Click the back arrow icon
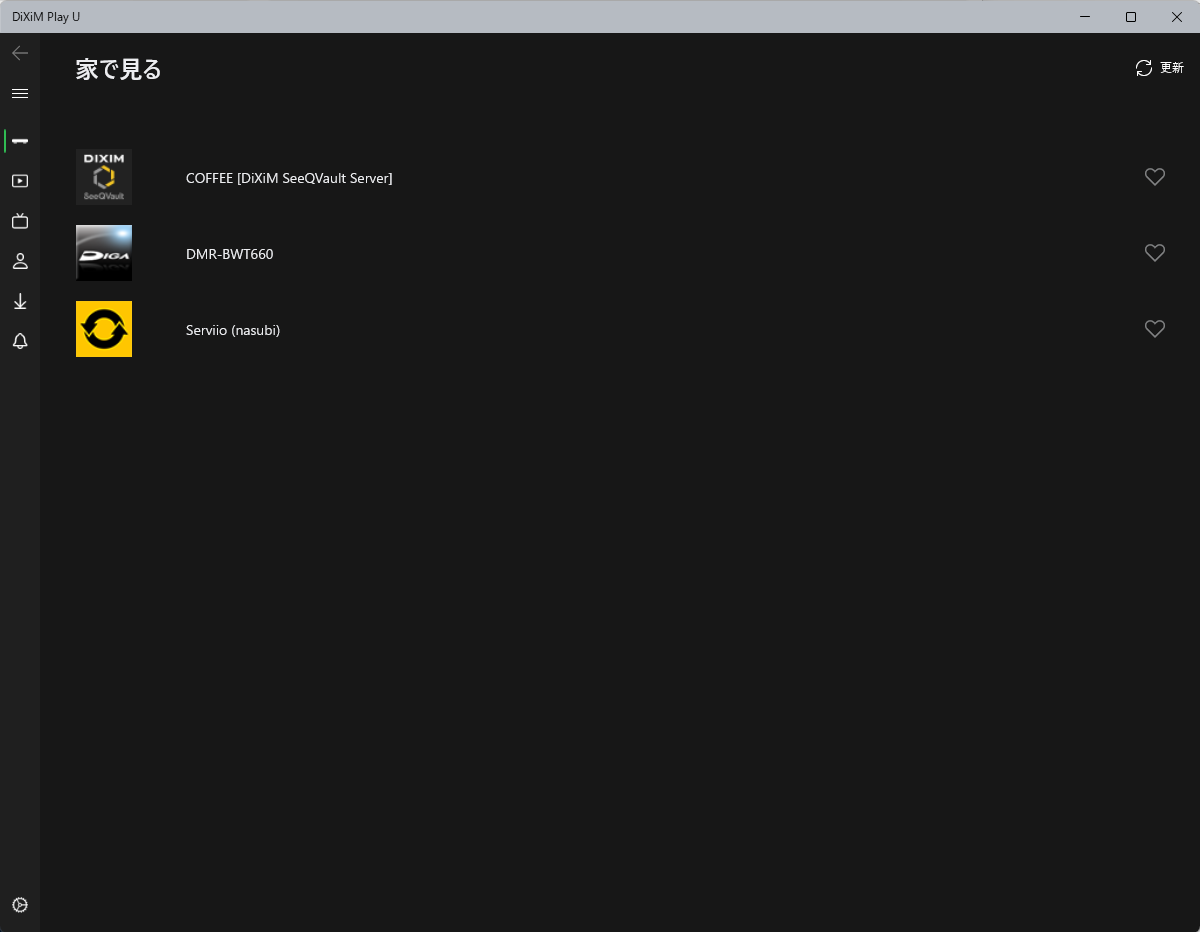The height and width of the screenshot is (932, 1200). pos(20,53)
